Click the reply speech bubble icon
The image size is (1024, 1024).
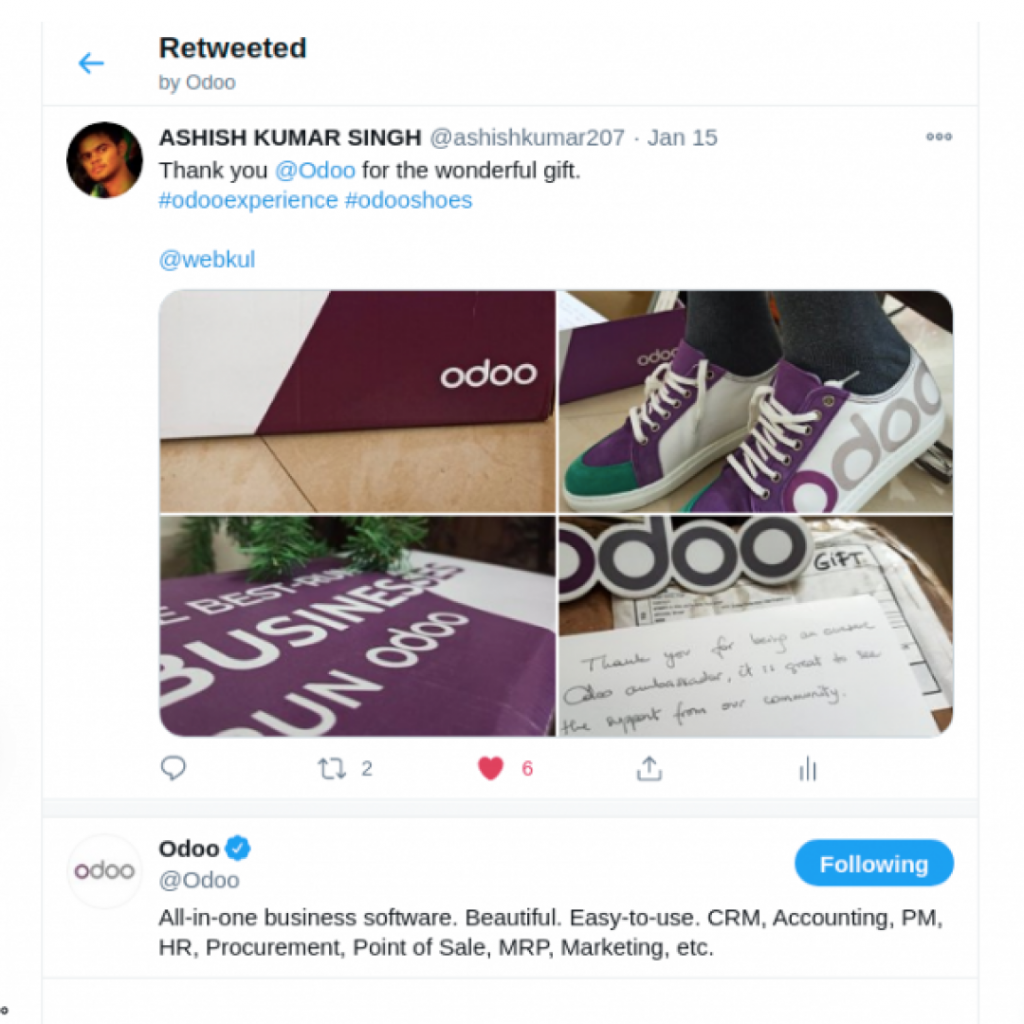coord(173,768)
